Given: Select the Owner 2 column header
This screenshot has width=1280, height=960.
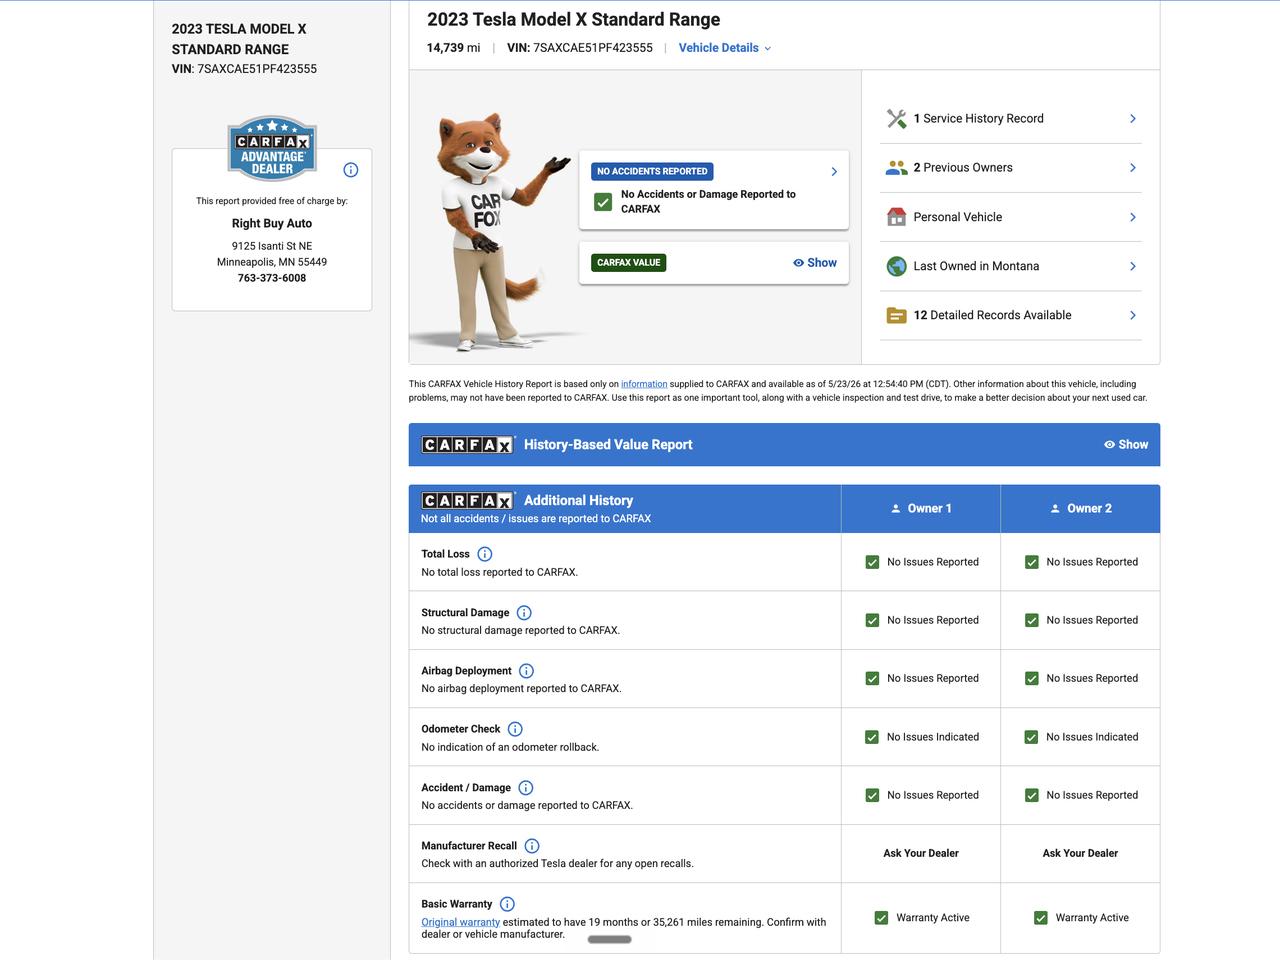Looking at the screenshot, I should (1081, 509).
